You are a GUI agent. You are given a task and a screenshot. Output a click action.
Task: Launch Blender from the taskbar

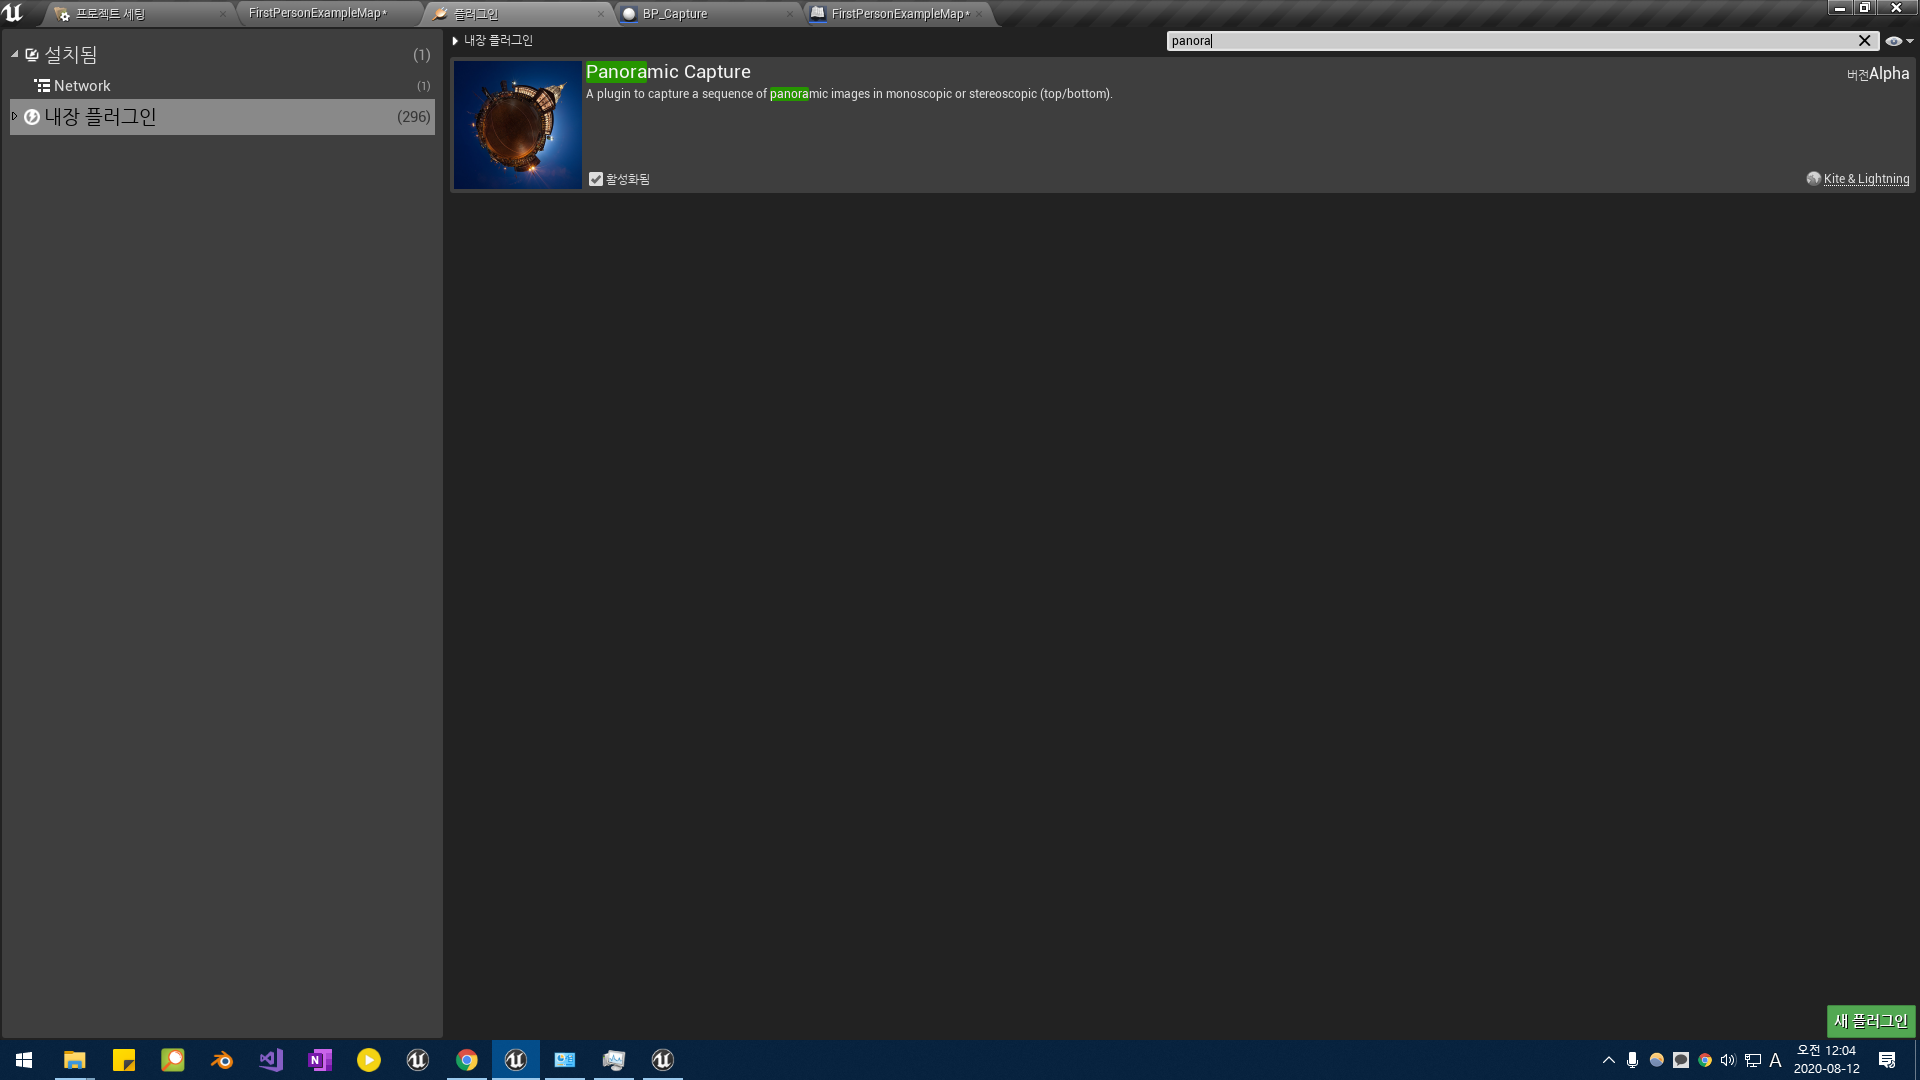click(221, 1060)
